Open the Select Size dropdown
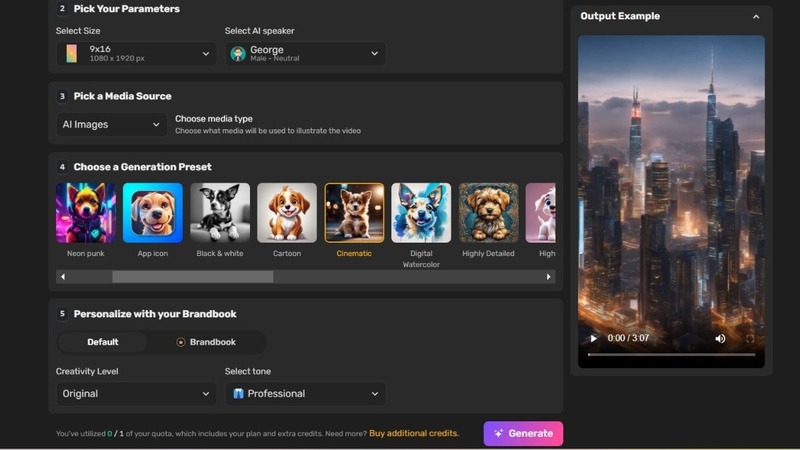Screen dimensions: 800x450 point(136,54)
